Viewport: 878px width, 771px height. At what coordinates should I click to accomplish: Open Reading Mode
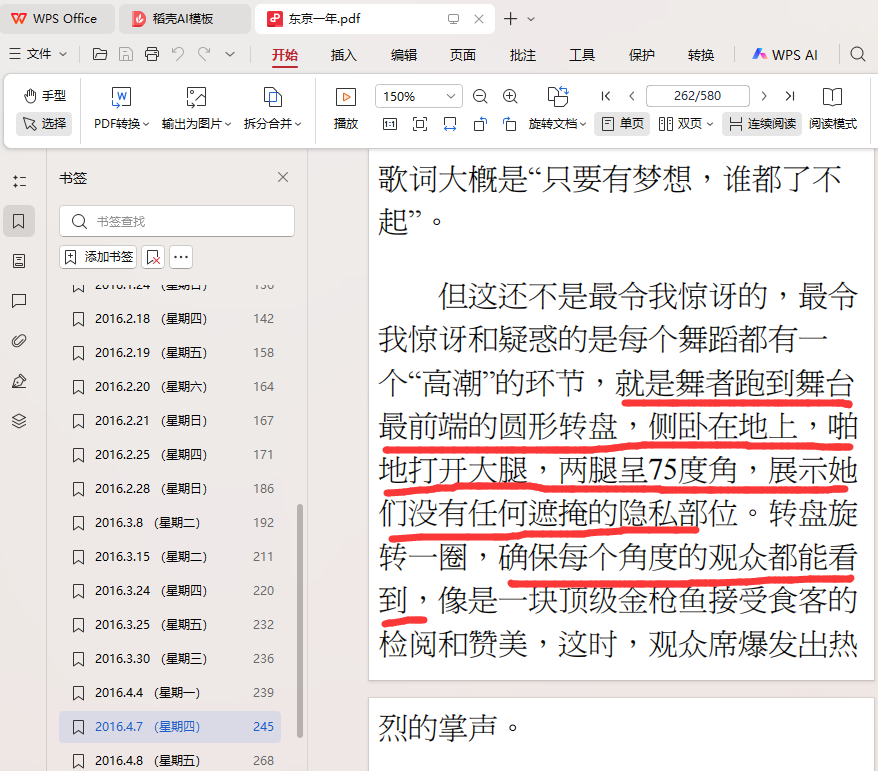pyautogui.click(x=833, y=109)
